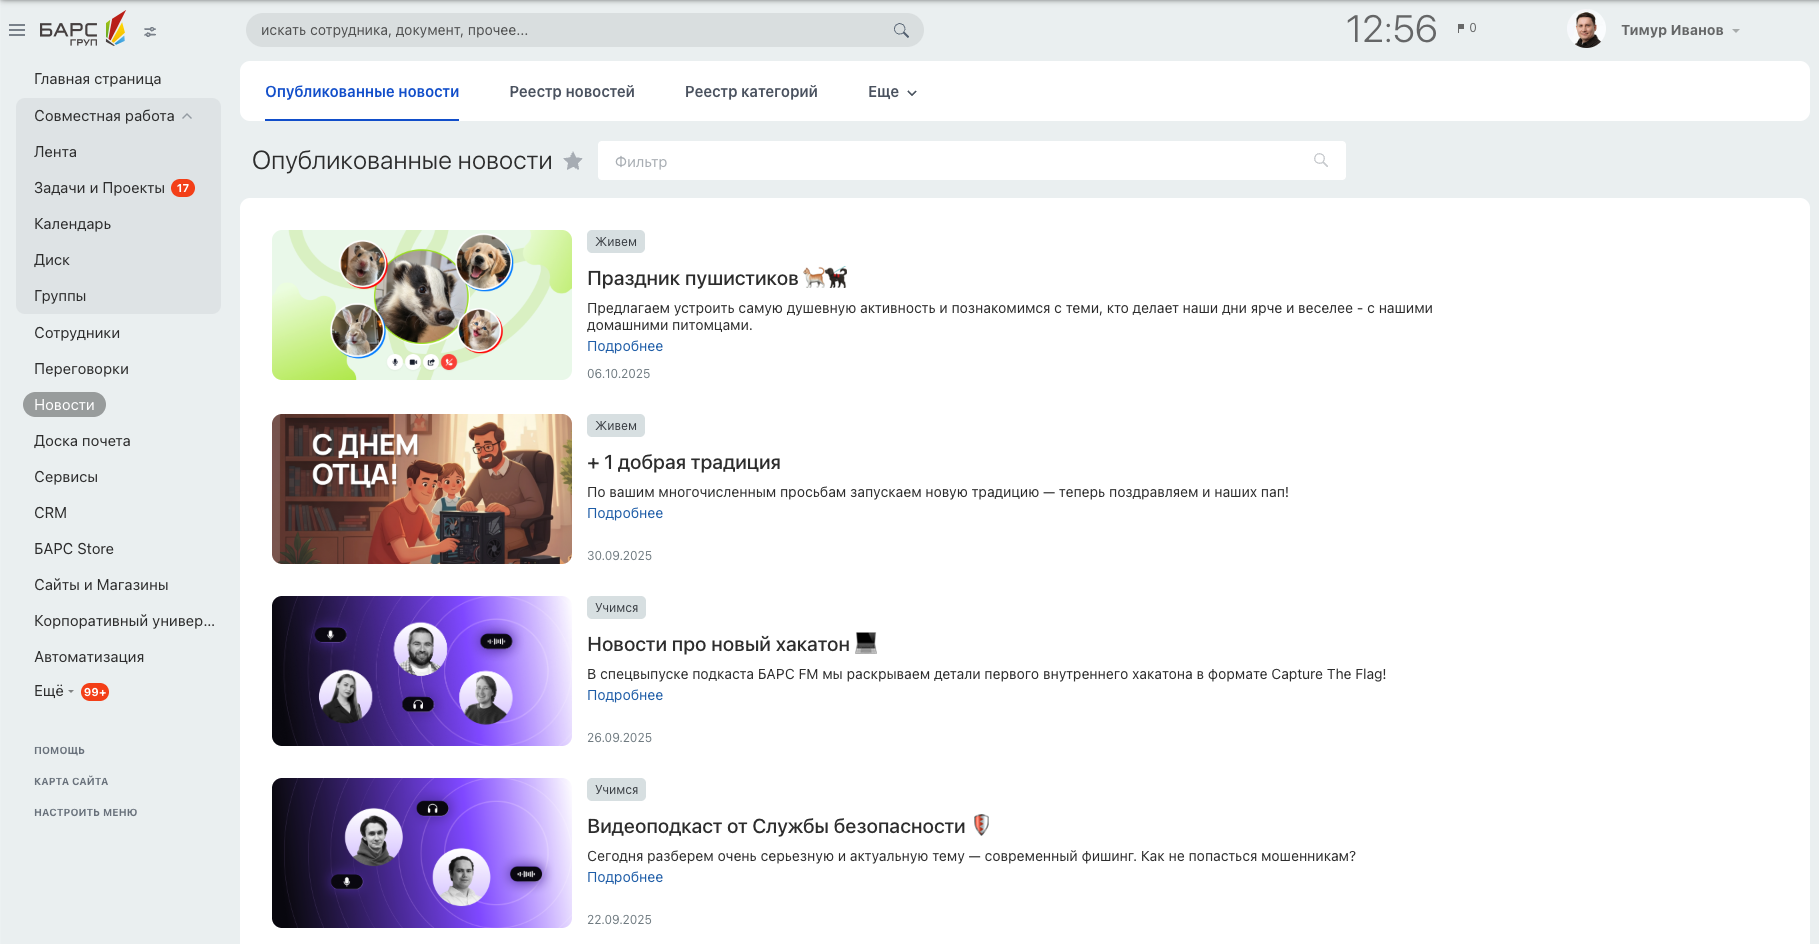Open the hamburger menu at top left
This screenshot has height=944, width=1819.
coord(17,29)
